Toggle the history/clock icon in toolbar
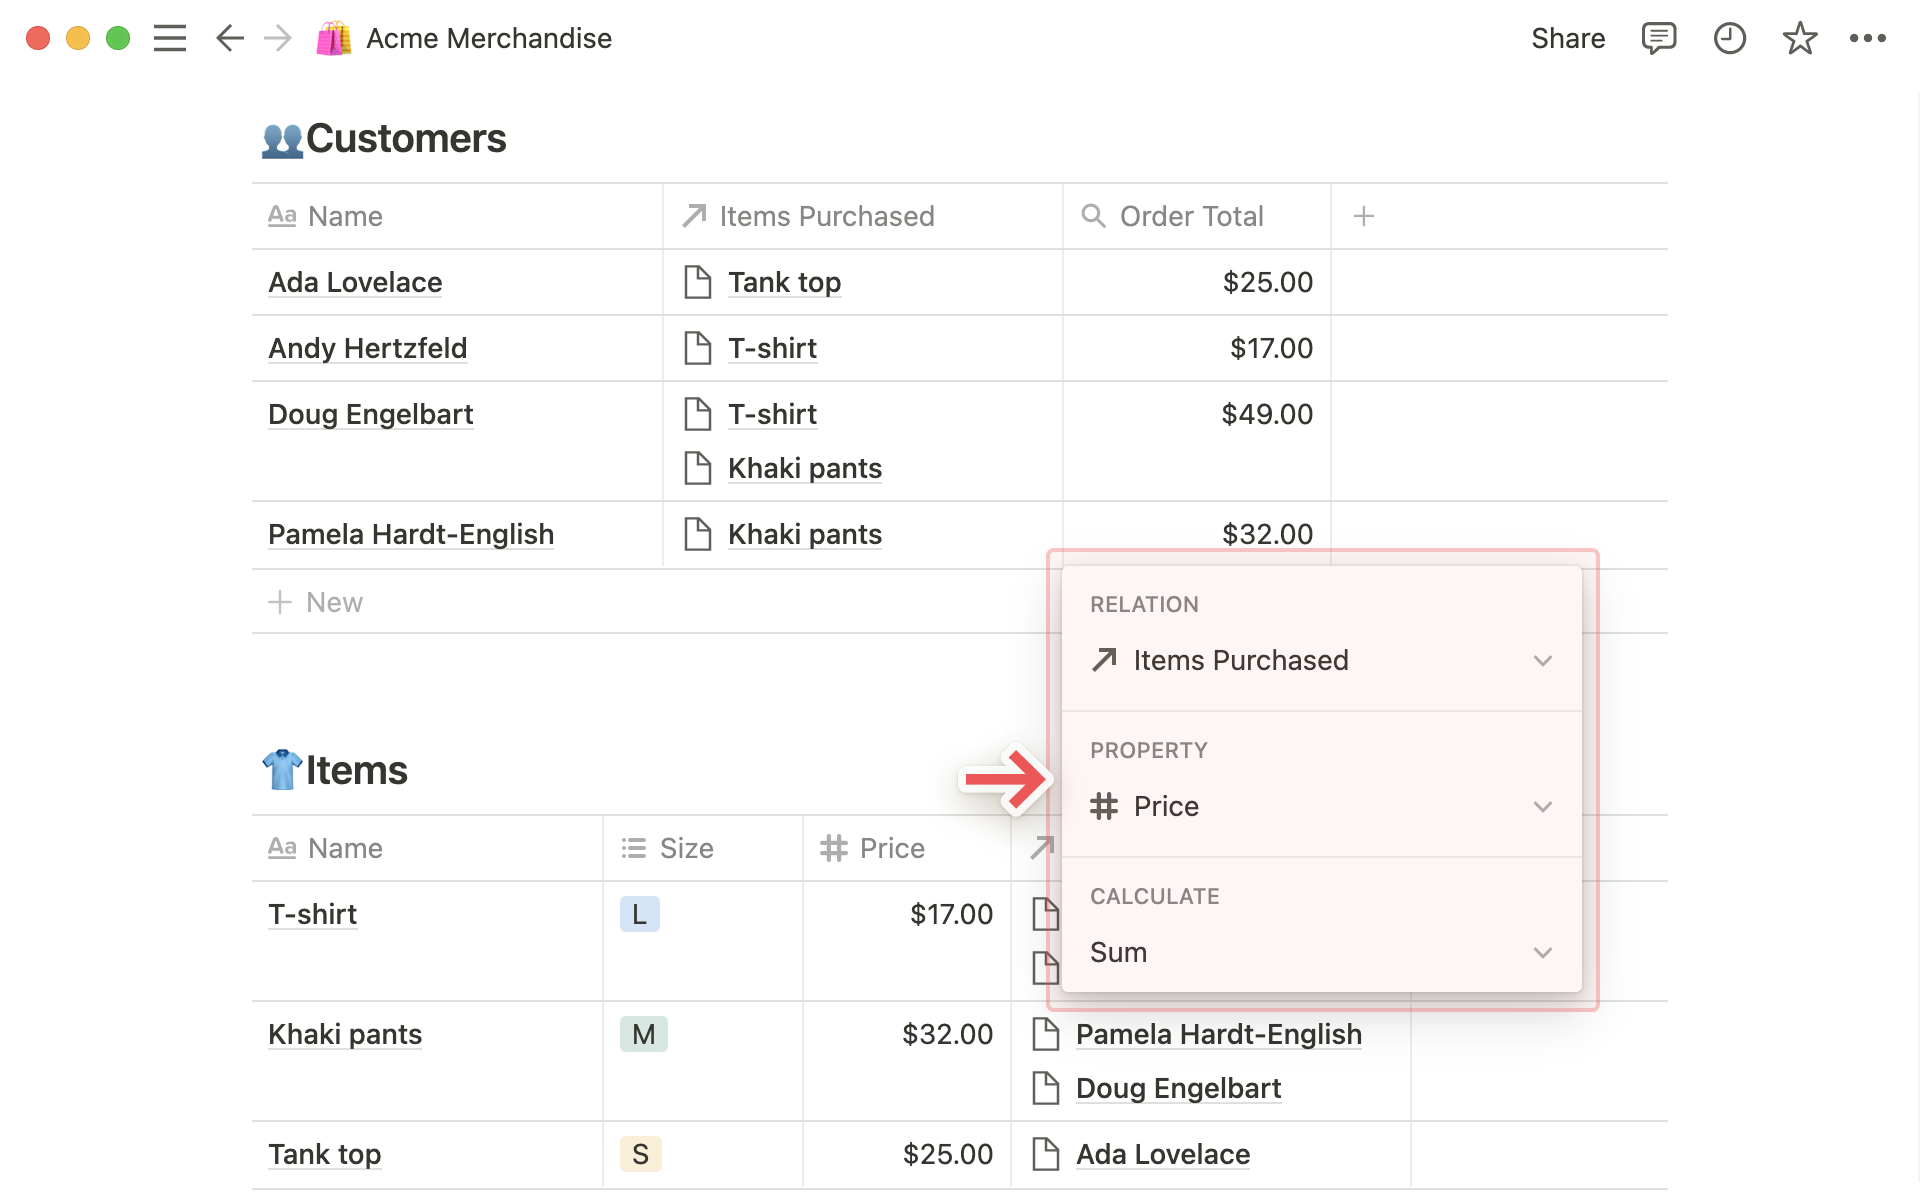Screen dimensions: 1920x1200 point(1729,37)
